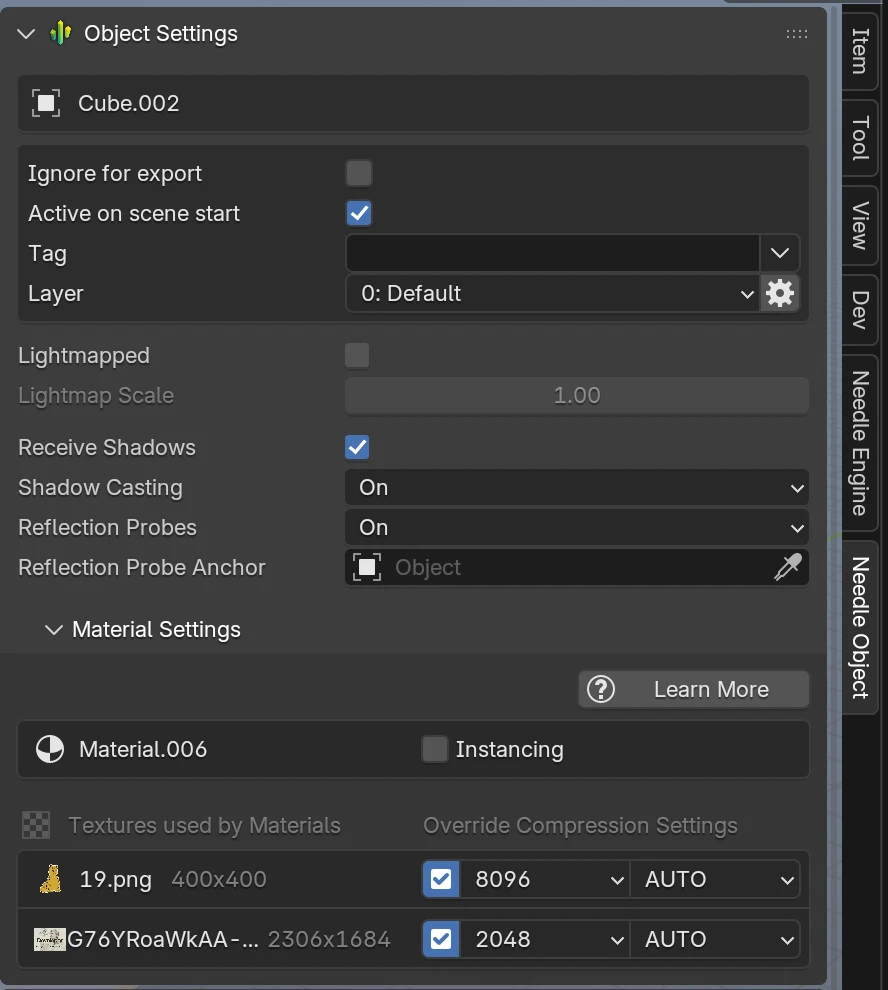Image resolution: width=888 pixels, height=990 pixels.
Task: Disable Active on scene start
Action: (357, 213)
